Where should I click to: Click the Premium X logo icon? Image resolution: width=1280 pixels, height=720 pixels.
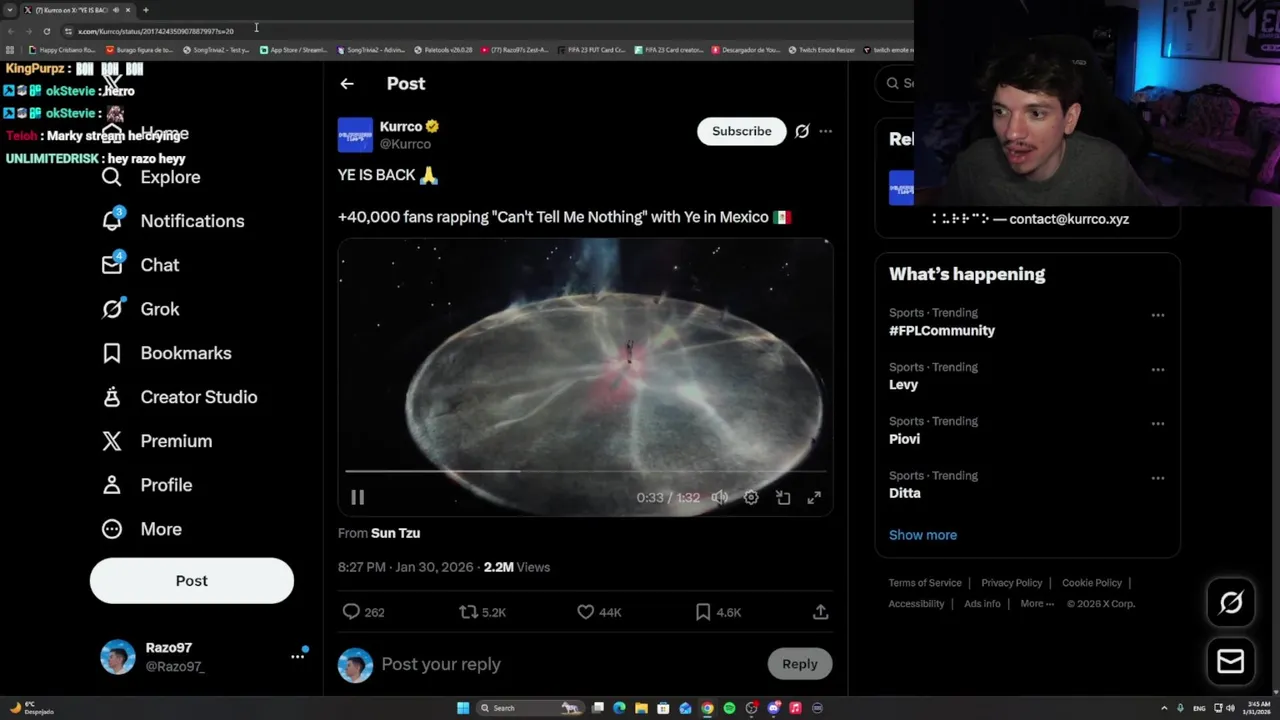coord(112,441)
